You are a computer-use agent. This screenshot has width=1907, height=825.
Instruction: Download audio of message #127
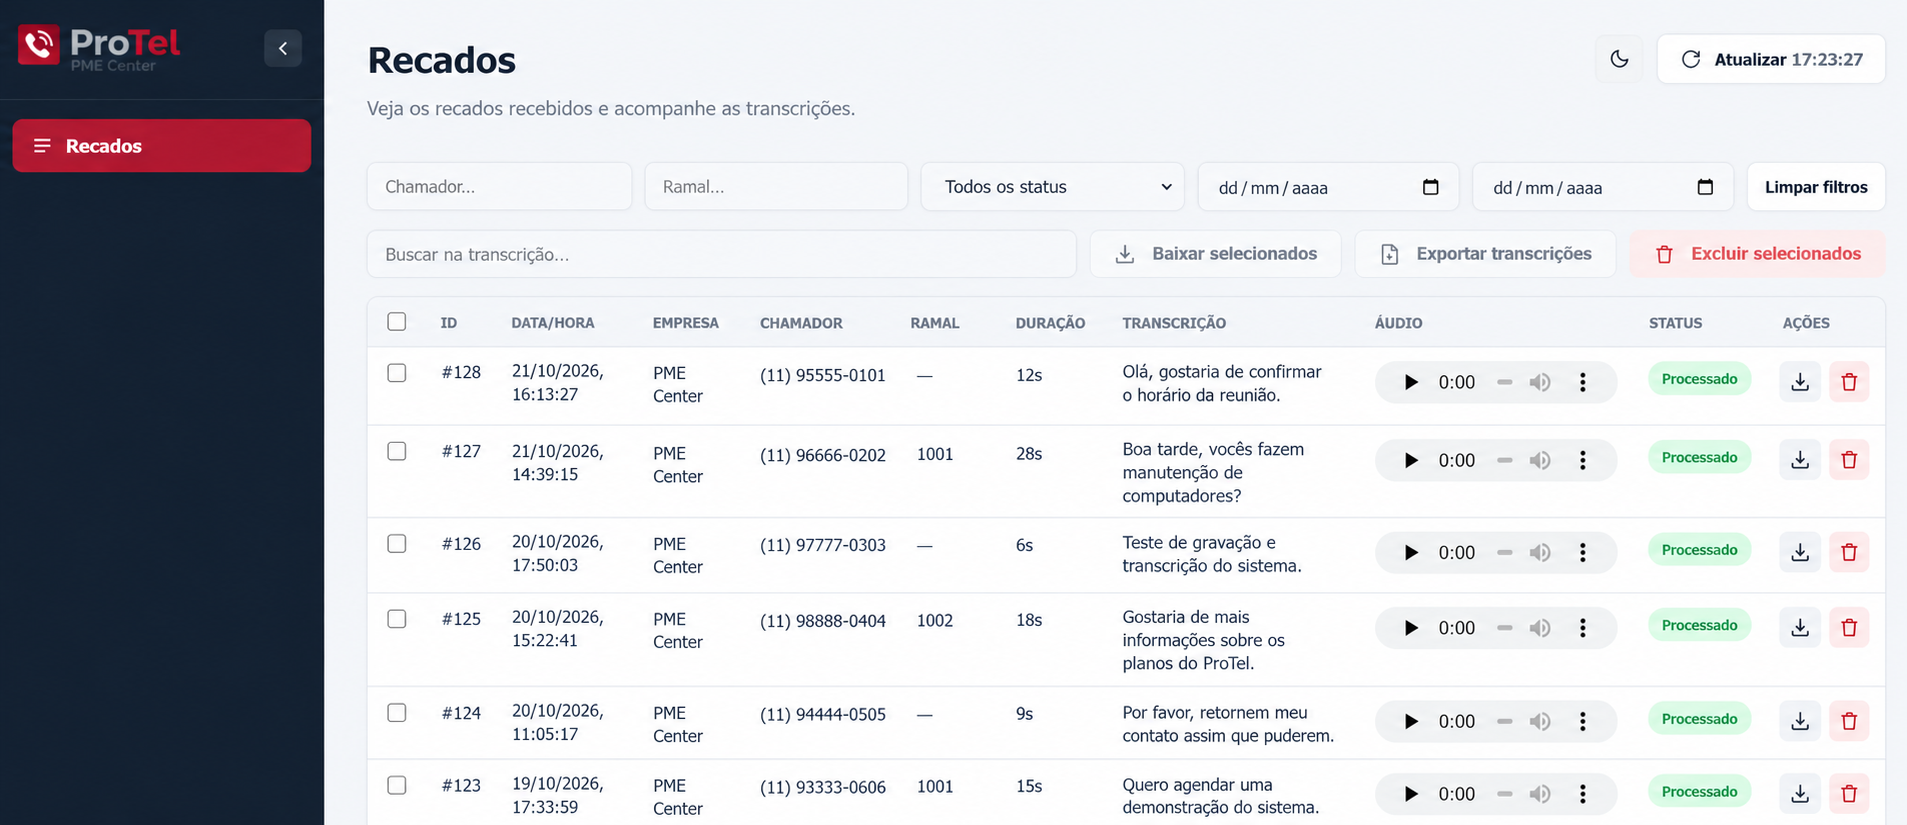point(1800,460)
